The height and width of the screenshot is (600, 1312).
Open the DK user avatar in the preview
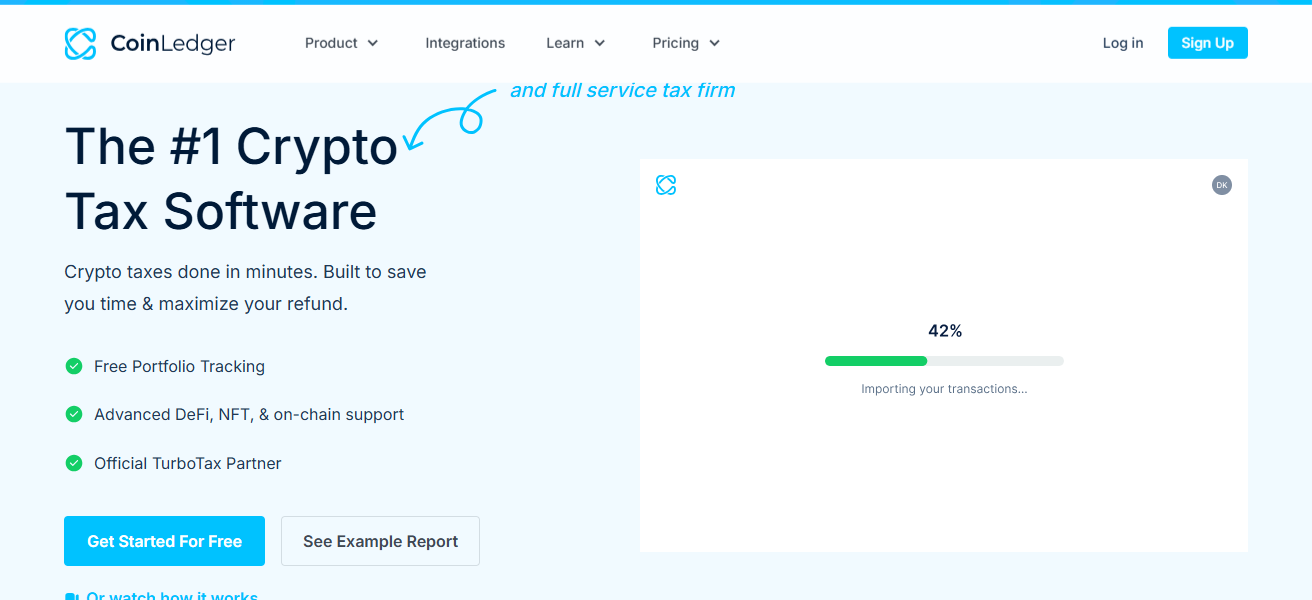(1221, 185)
